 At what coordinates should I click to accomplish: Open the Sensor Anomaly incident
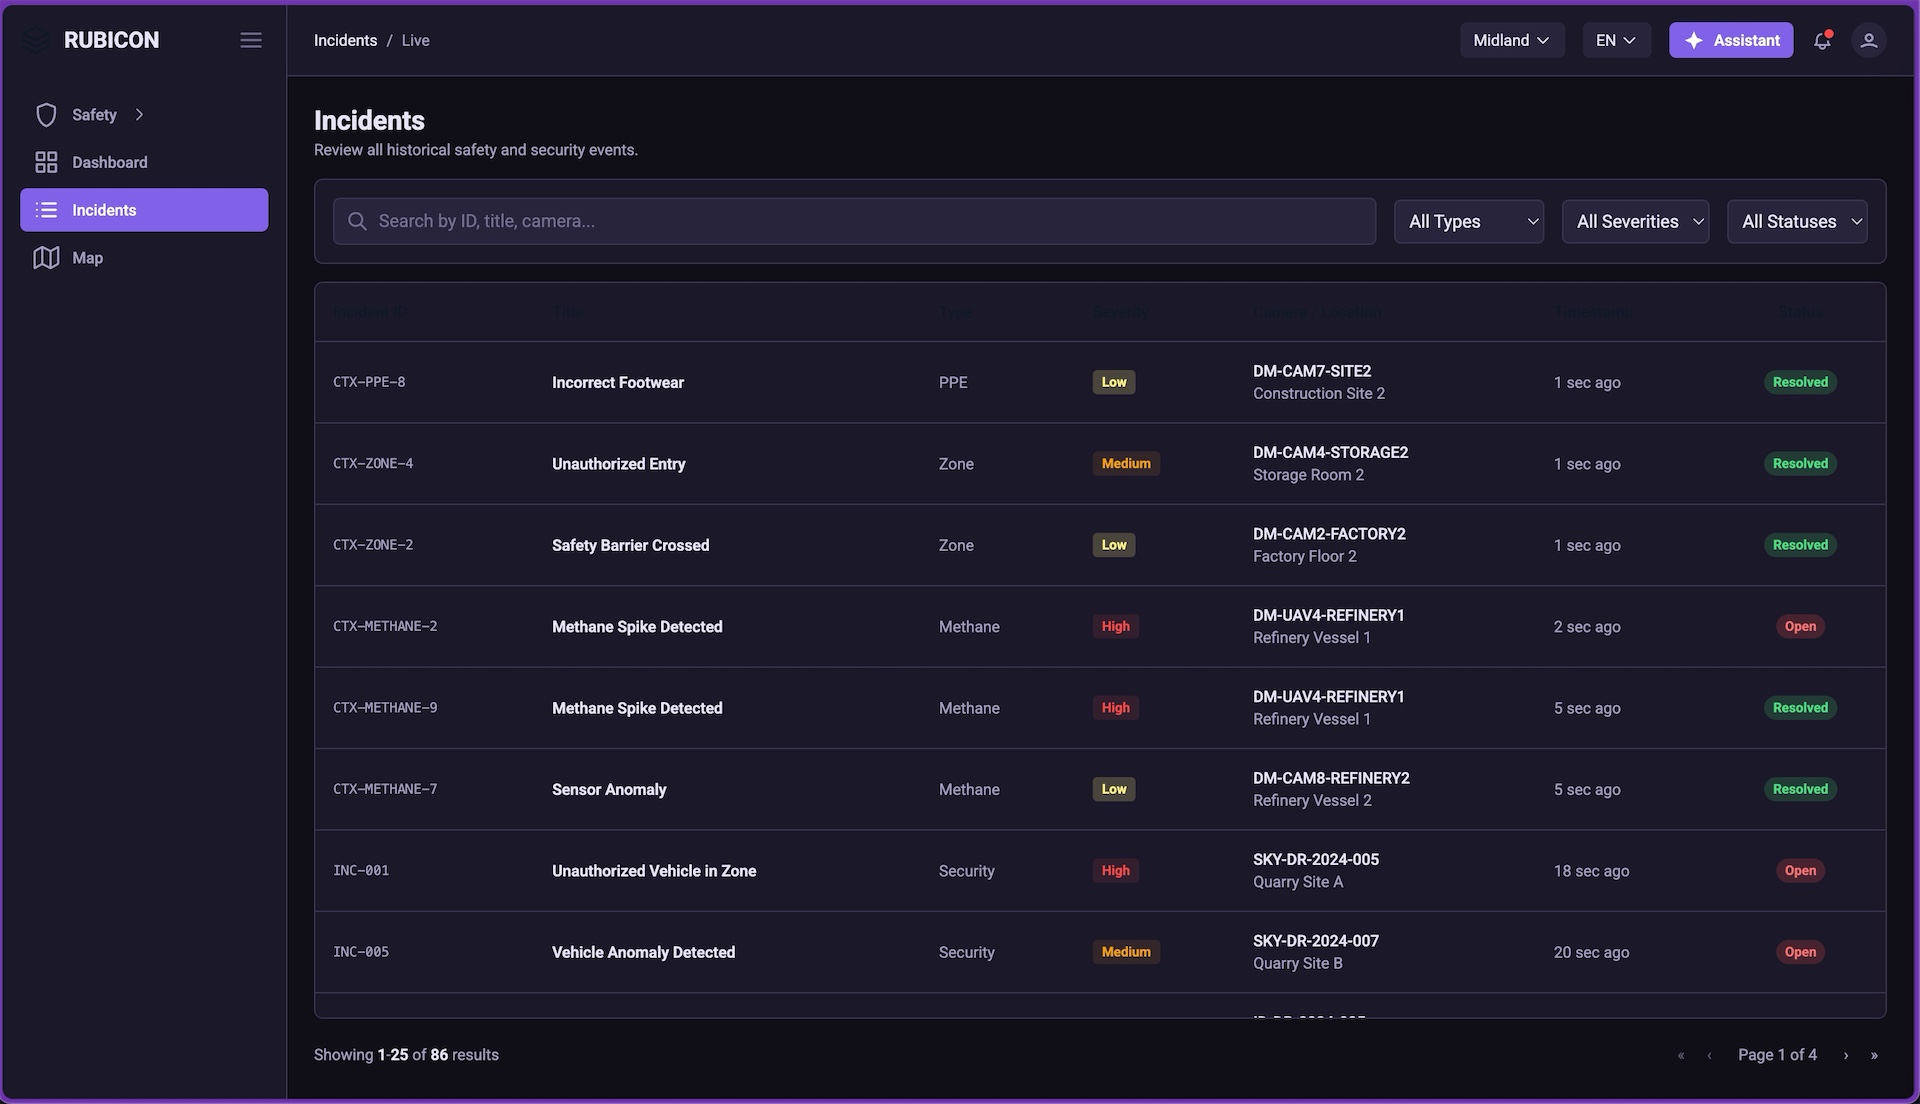click(609, 789)
